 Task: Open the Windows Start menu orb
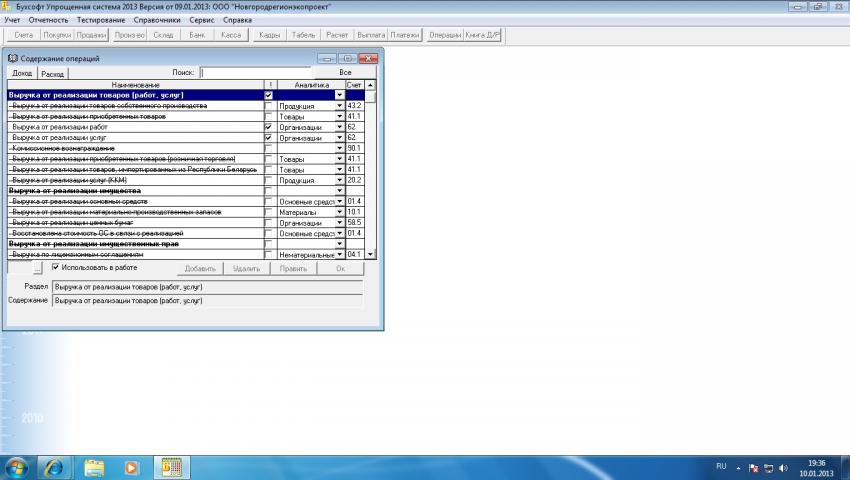coord(17,467)
